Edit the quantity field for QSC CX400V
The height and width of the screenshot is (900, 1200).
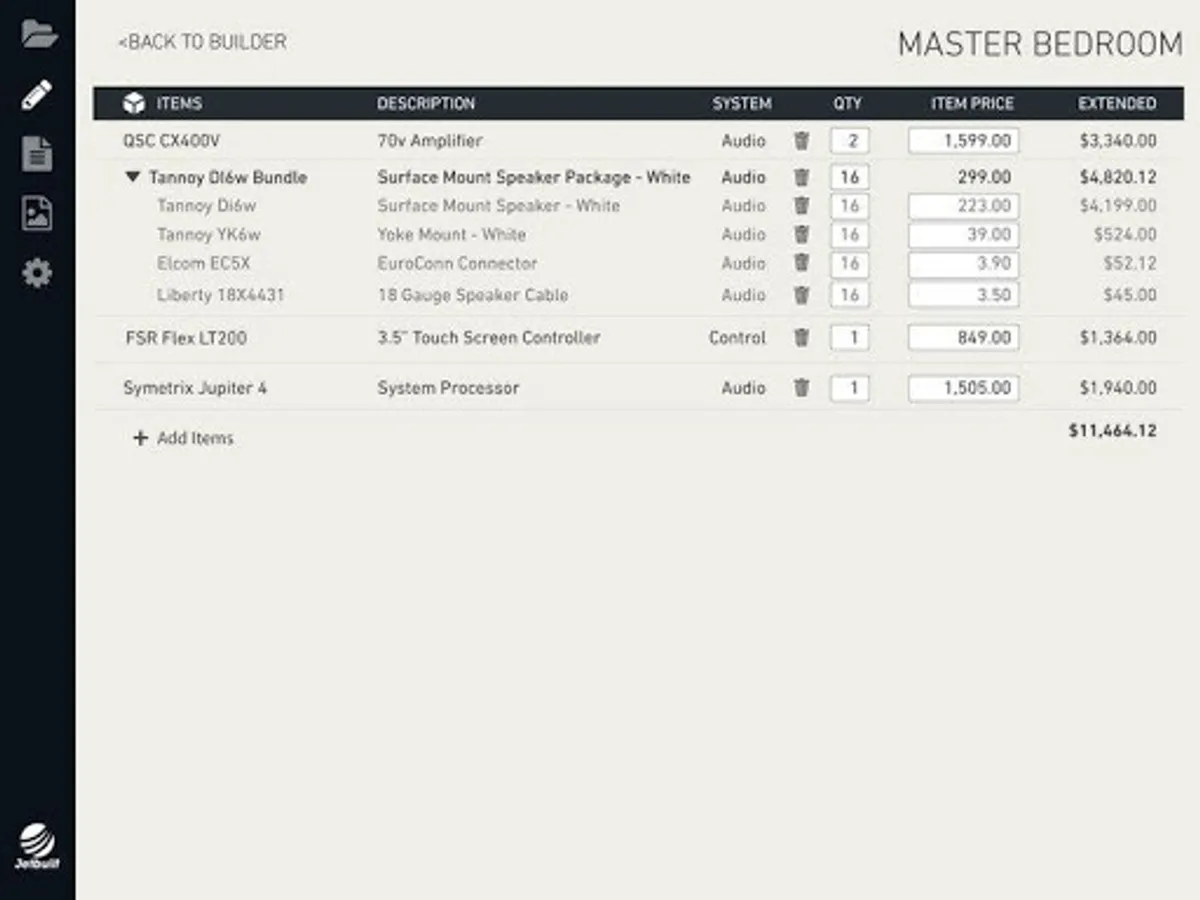click(849, 141)
